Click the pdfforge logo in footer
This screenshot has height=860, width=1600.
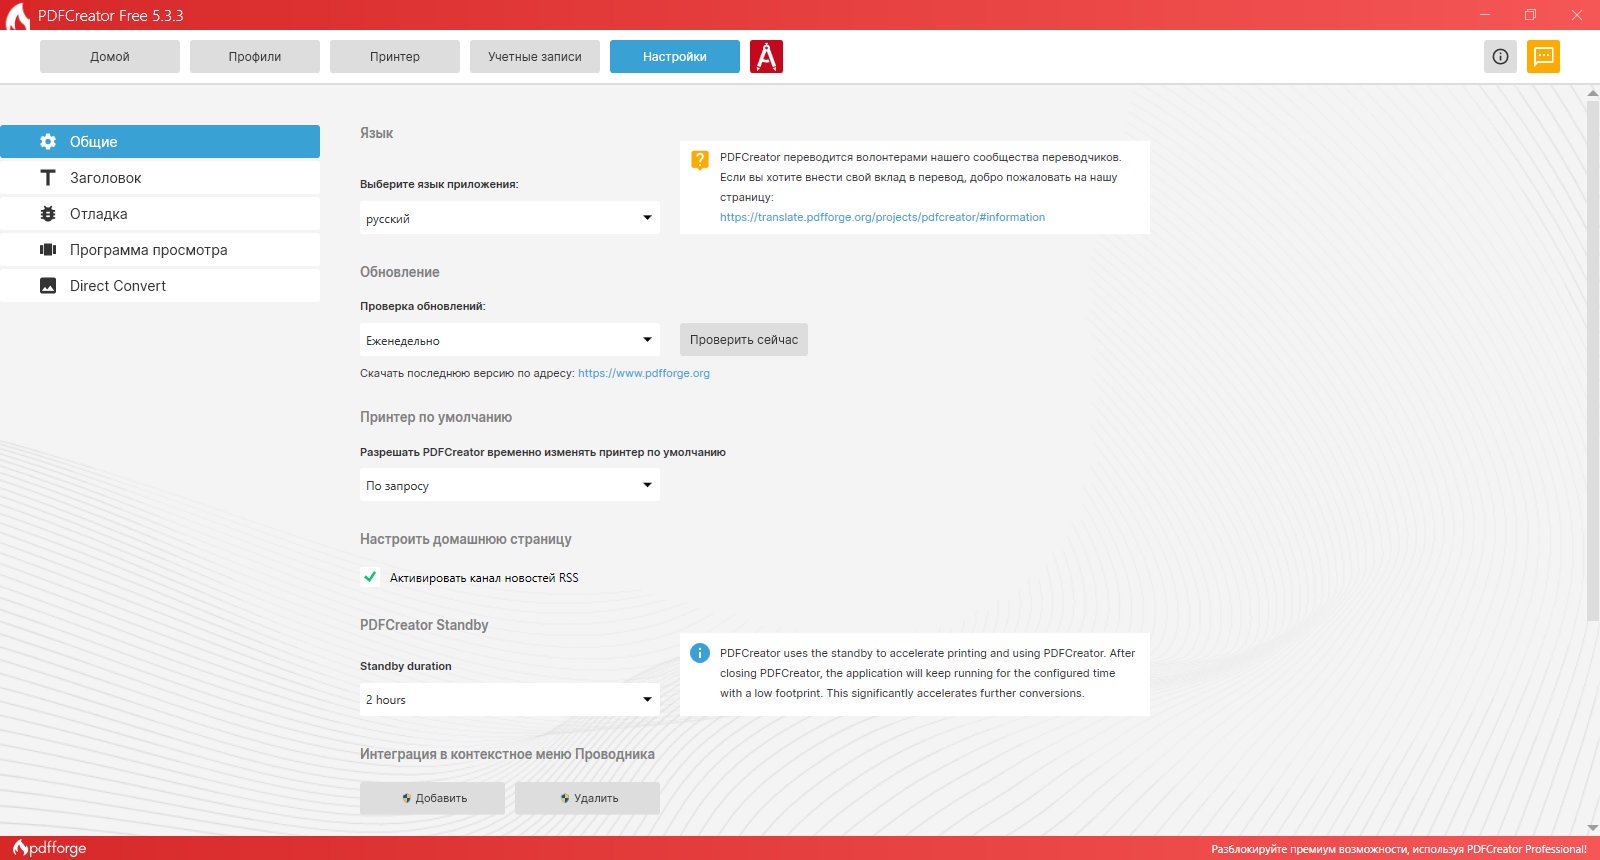pyautogui.click(x=50, y=848)
